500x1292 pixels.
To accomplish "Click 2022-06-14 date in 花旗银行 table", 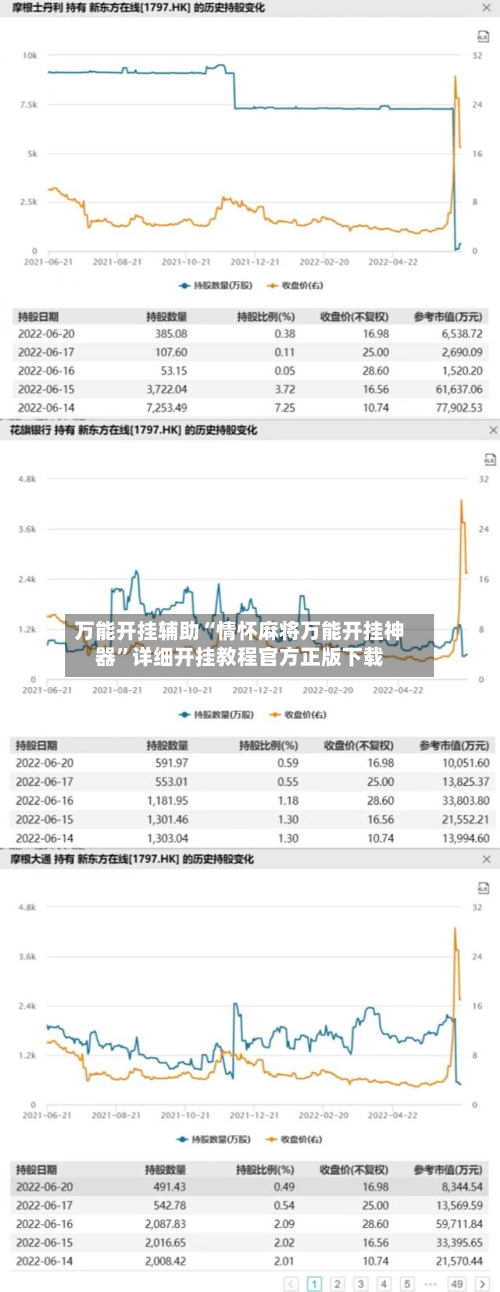I will tap(46, 837).
